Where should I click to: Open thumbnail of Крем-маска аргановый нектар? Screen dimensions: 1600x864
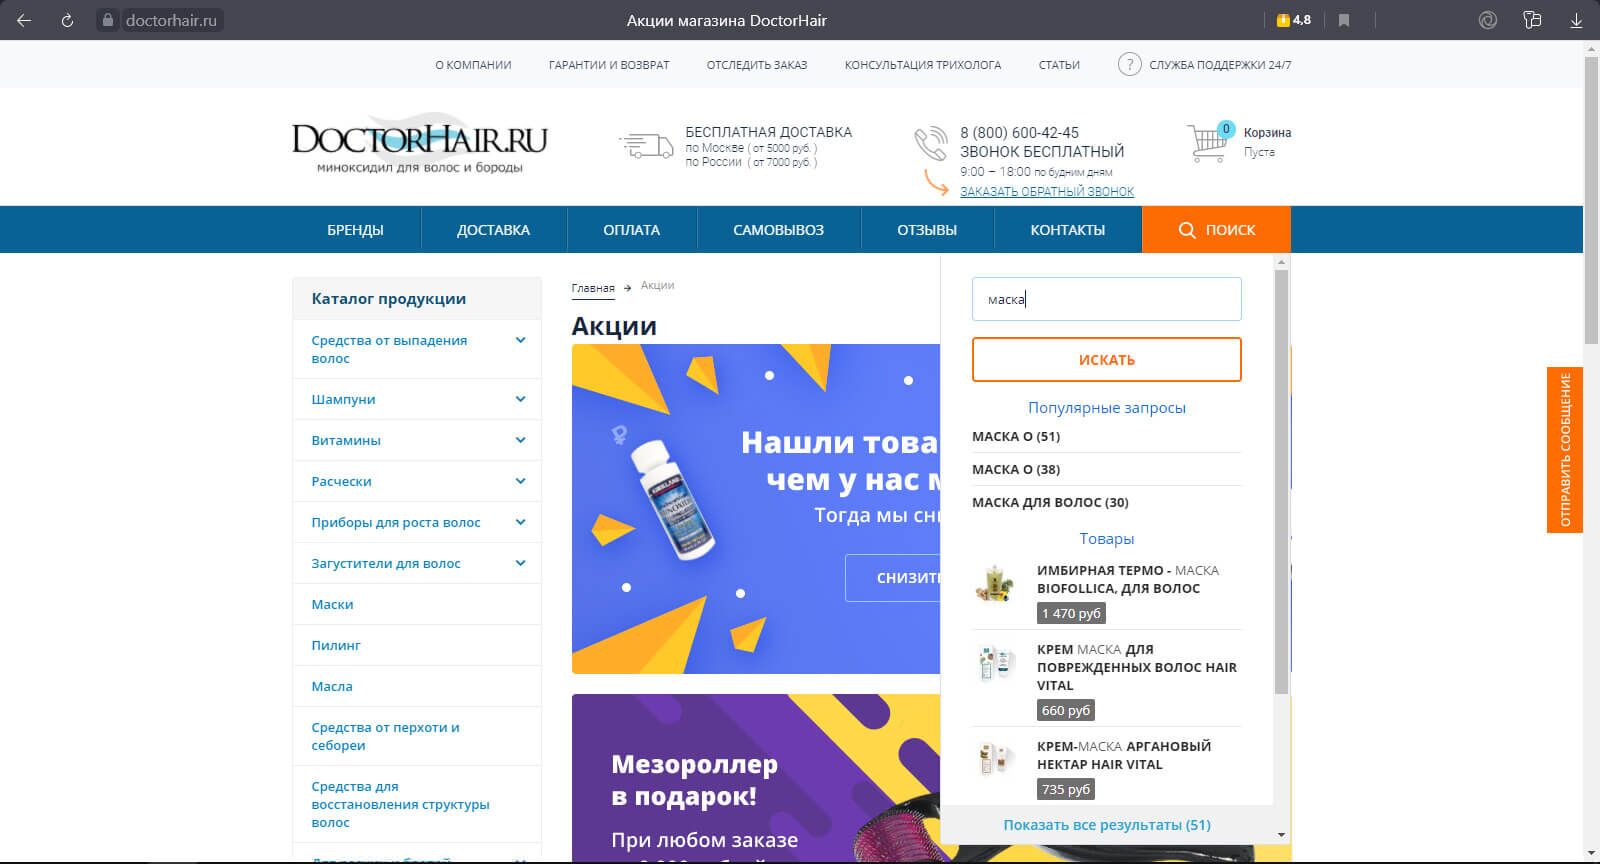[x=995, y=757]
